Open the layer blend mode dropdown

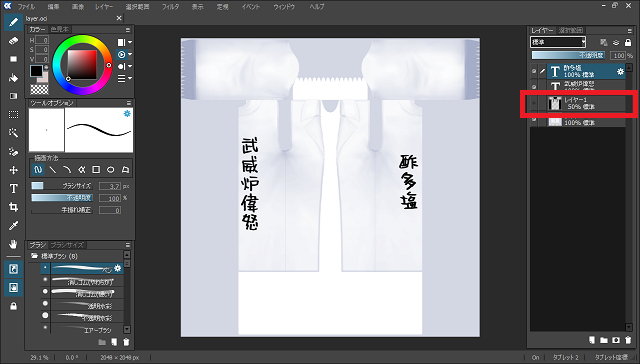(x=558, y=42)
